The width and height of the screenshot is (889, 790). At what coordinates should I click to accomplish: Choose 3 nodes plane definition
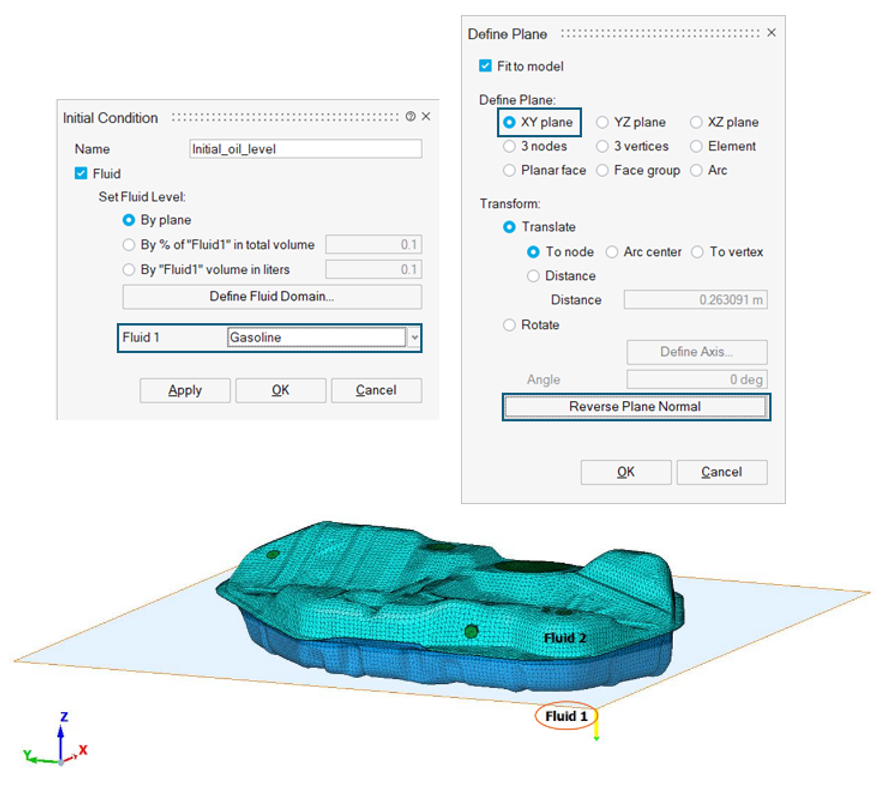tap(509, 146)
